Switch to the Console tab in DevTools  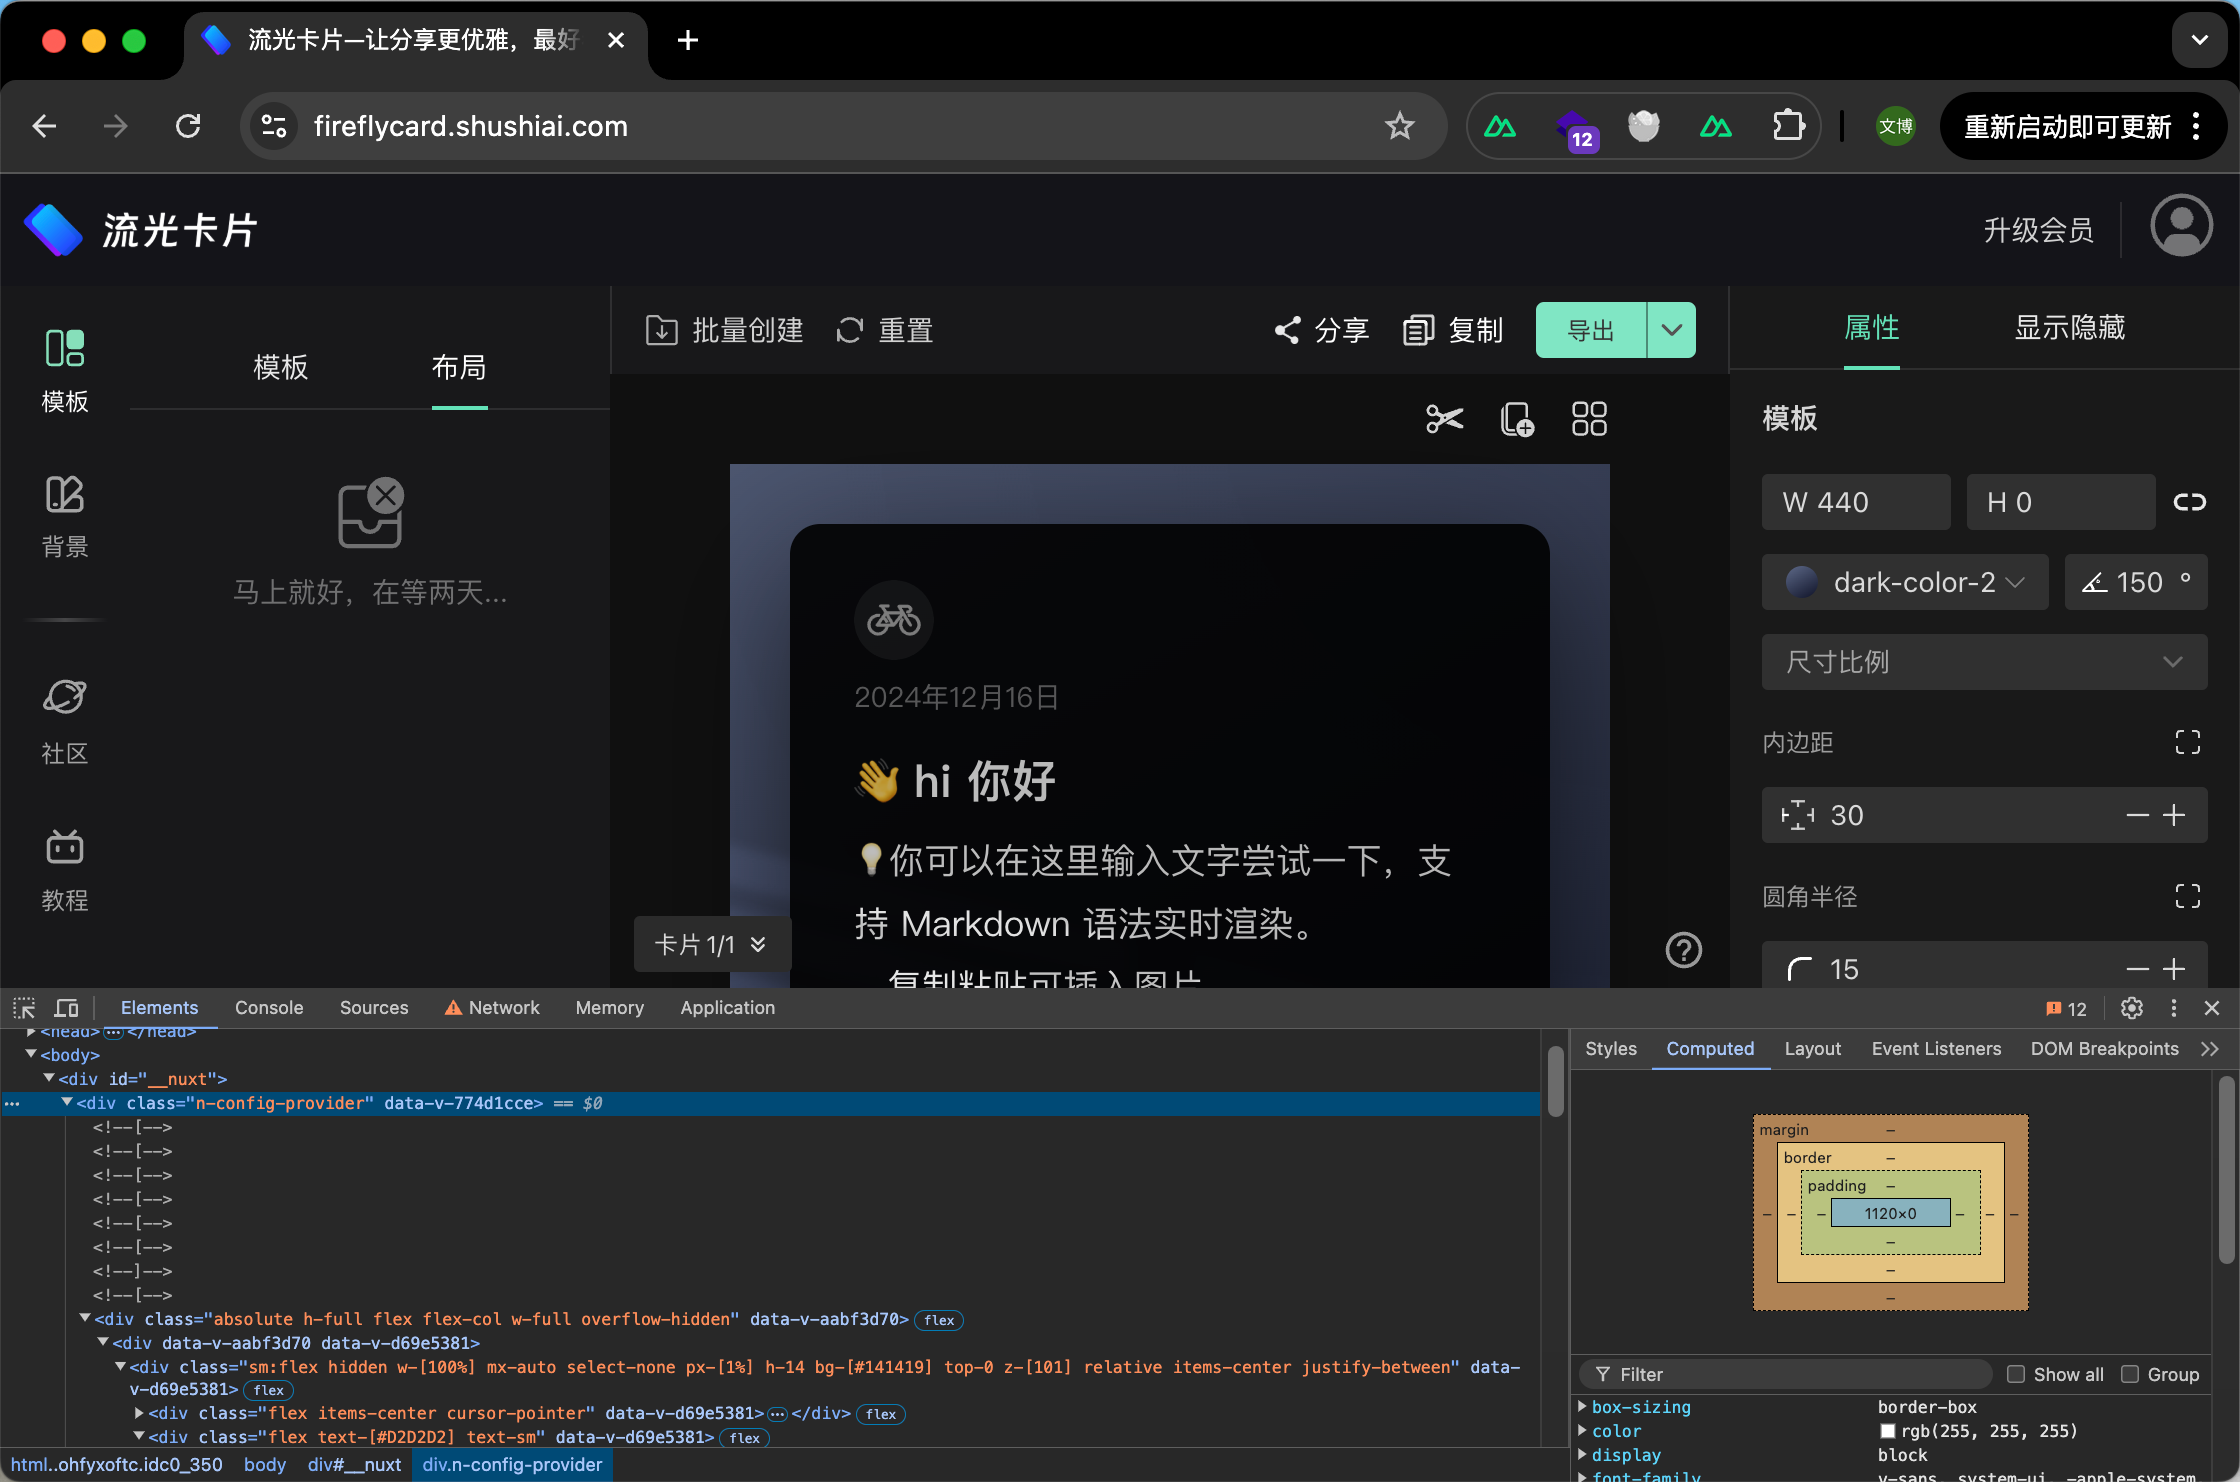tap(268, 1007)
